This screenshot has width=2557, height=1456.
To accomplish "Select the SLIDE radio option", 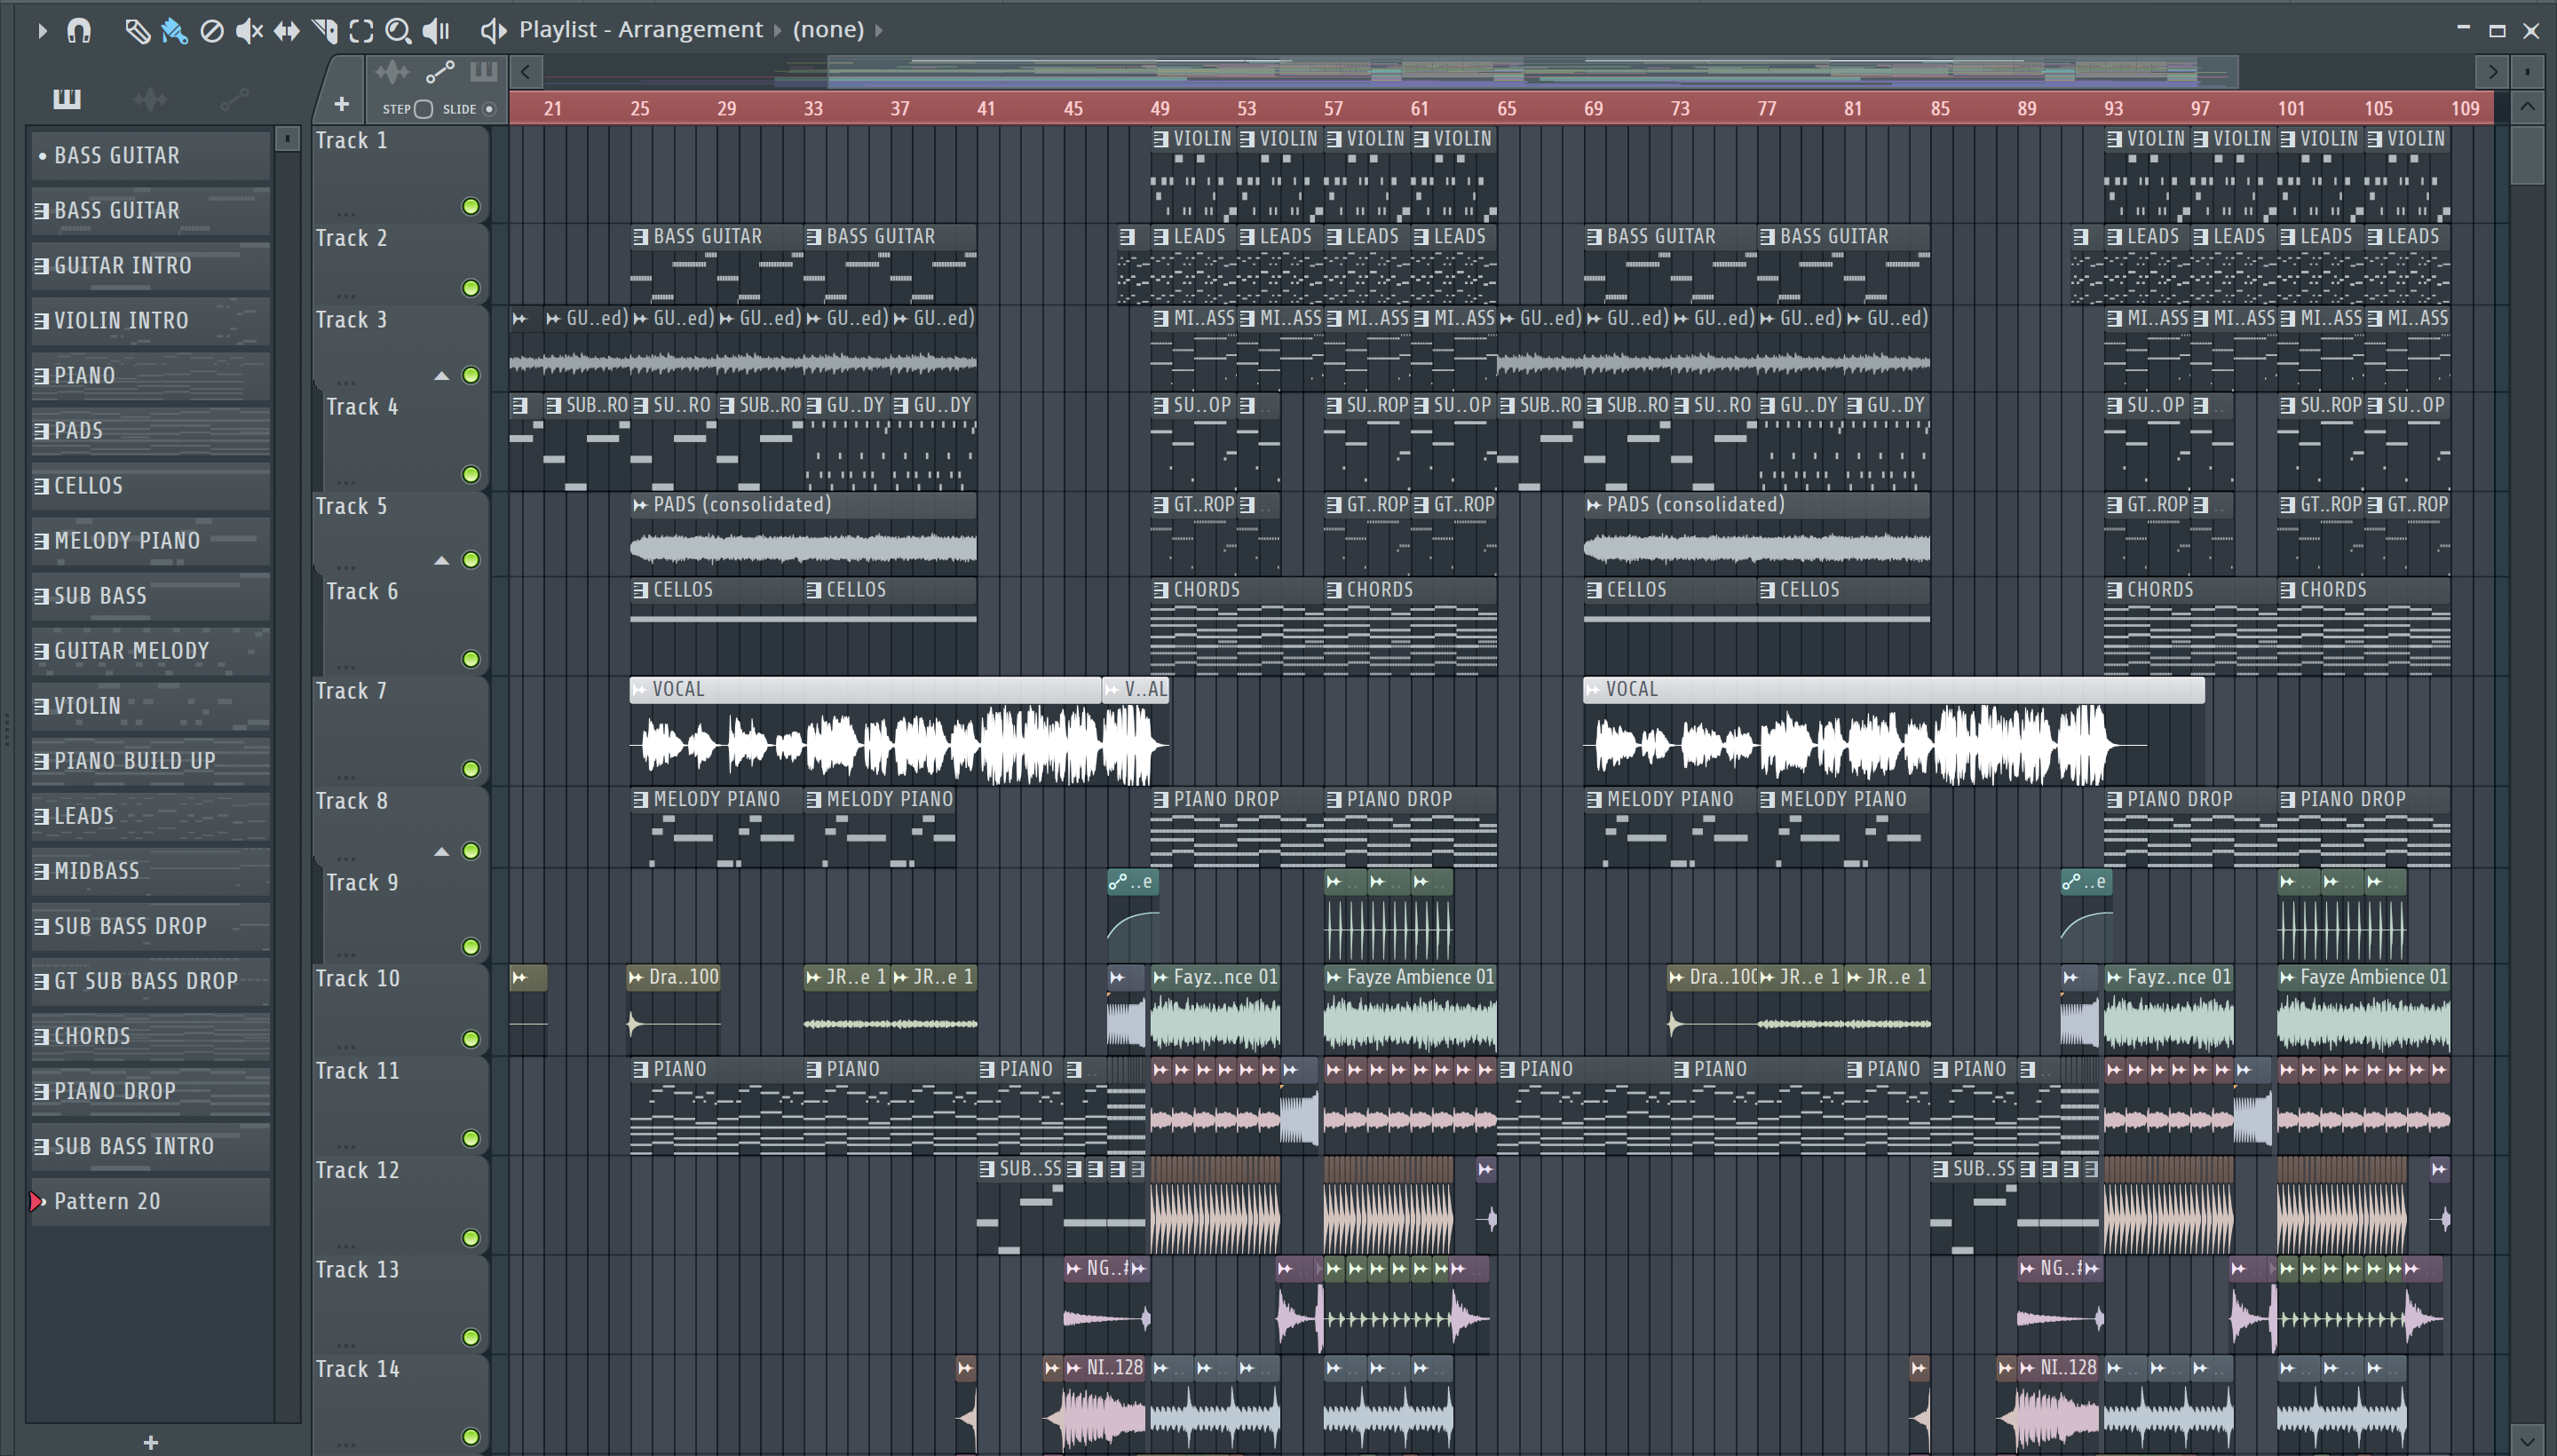I will click(489, 109).
